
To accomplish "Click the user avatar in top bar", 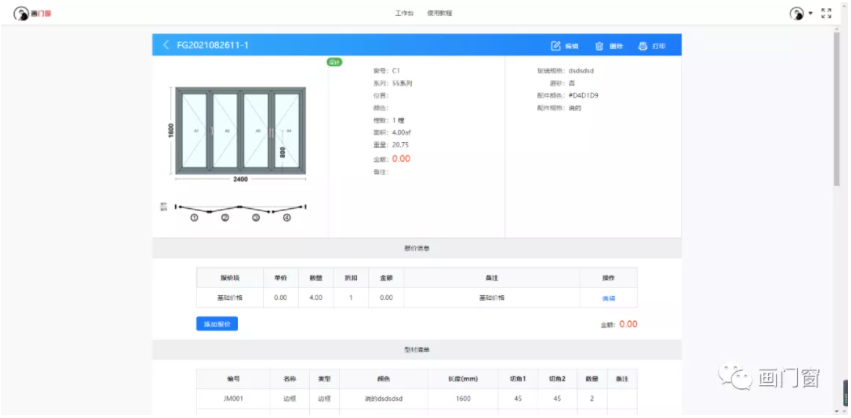I will 797,14.
